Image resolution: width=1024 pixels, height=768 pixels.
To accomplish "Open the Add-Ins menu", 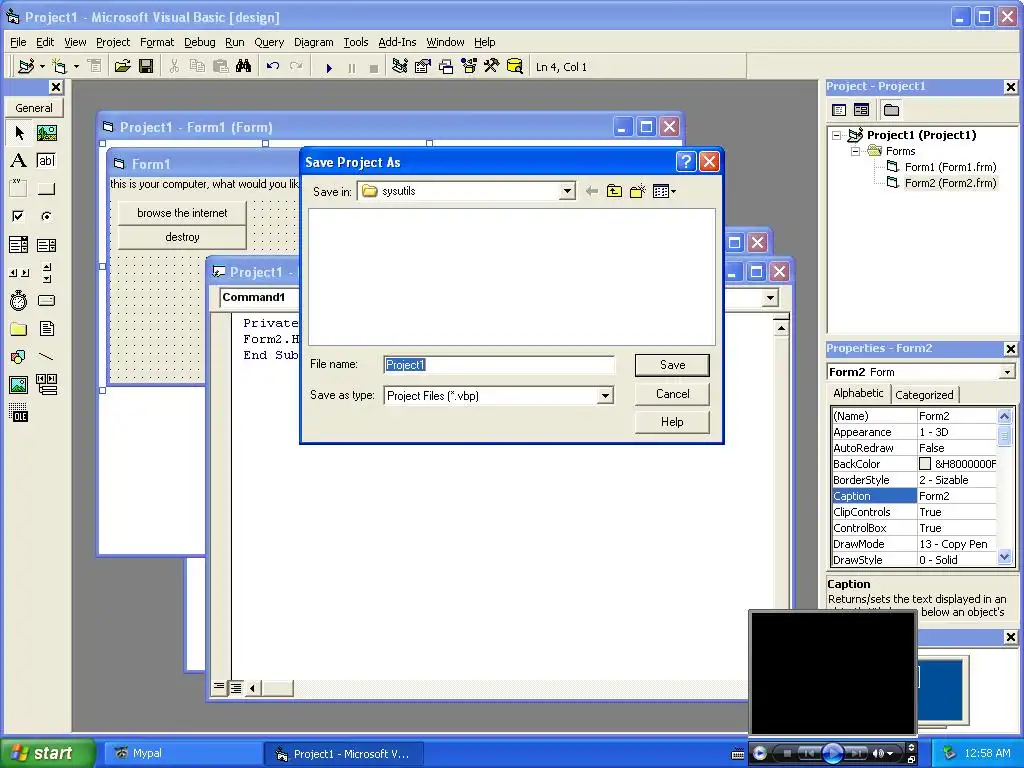I will [397, 42].
